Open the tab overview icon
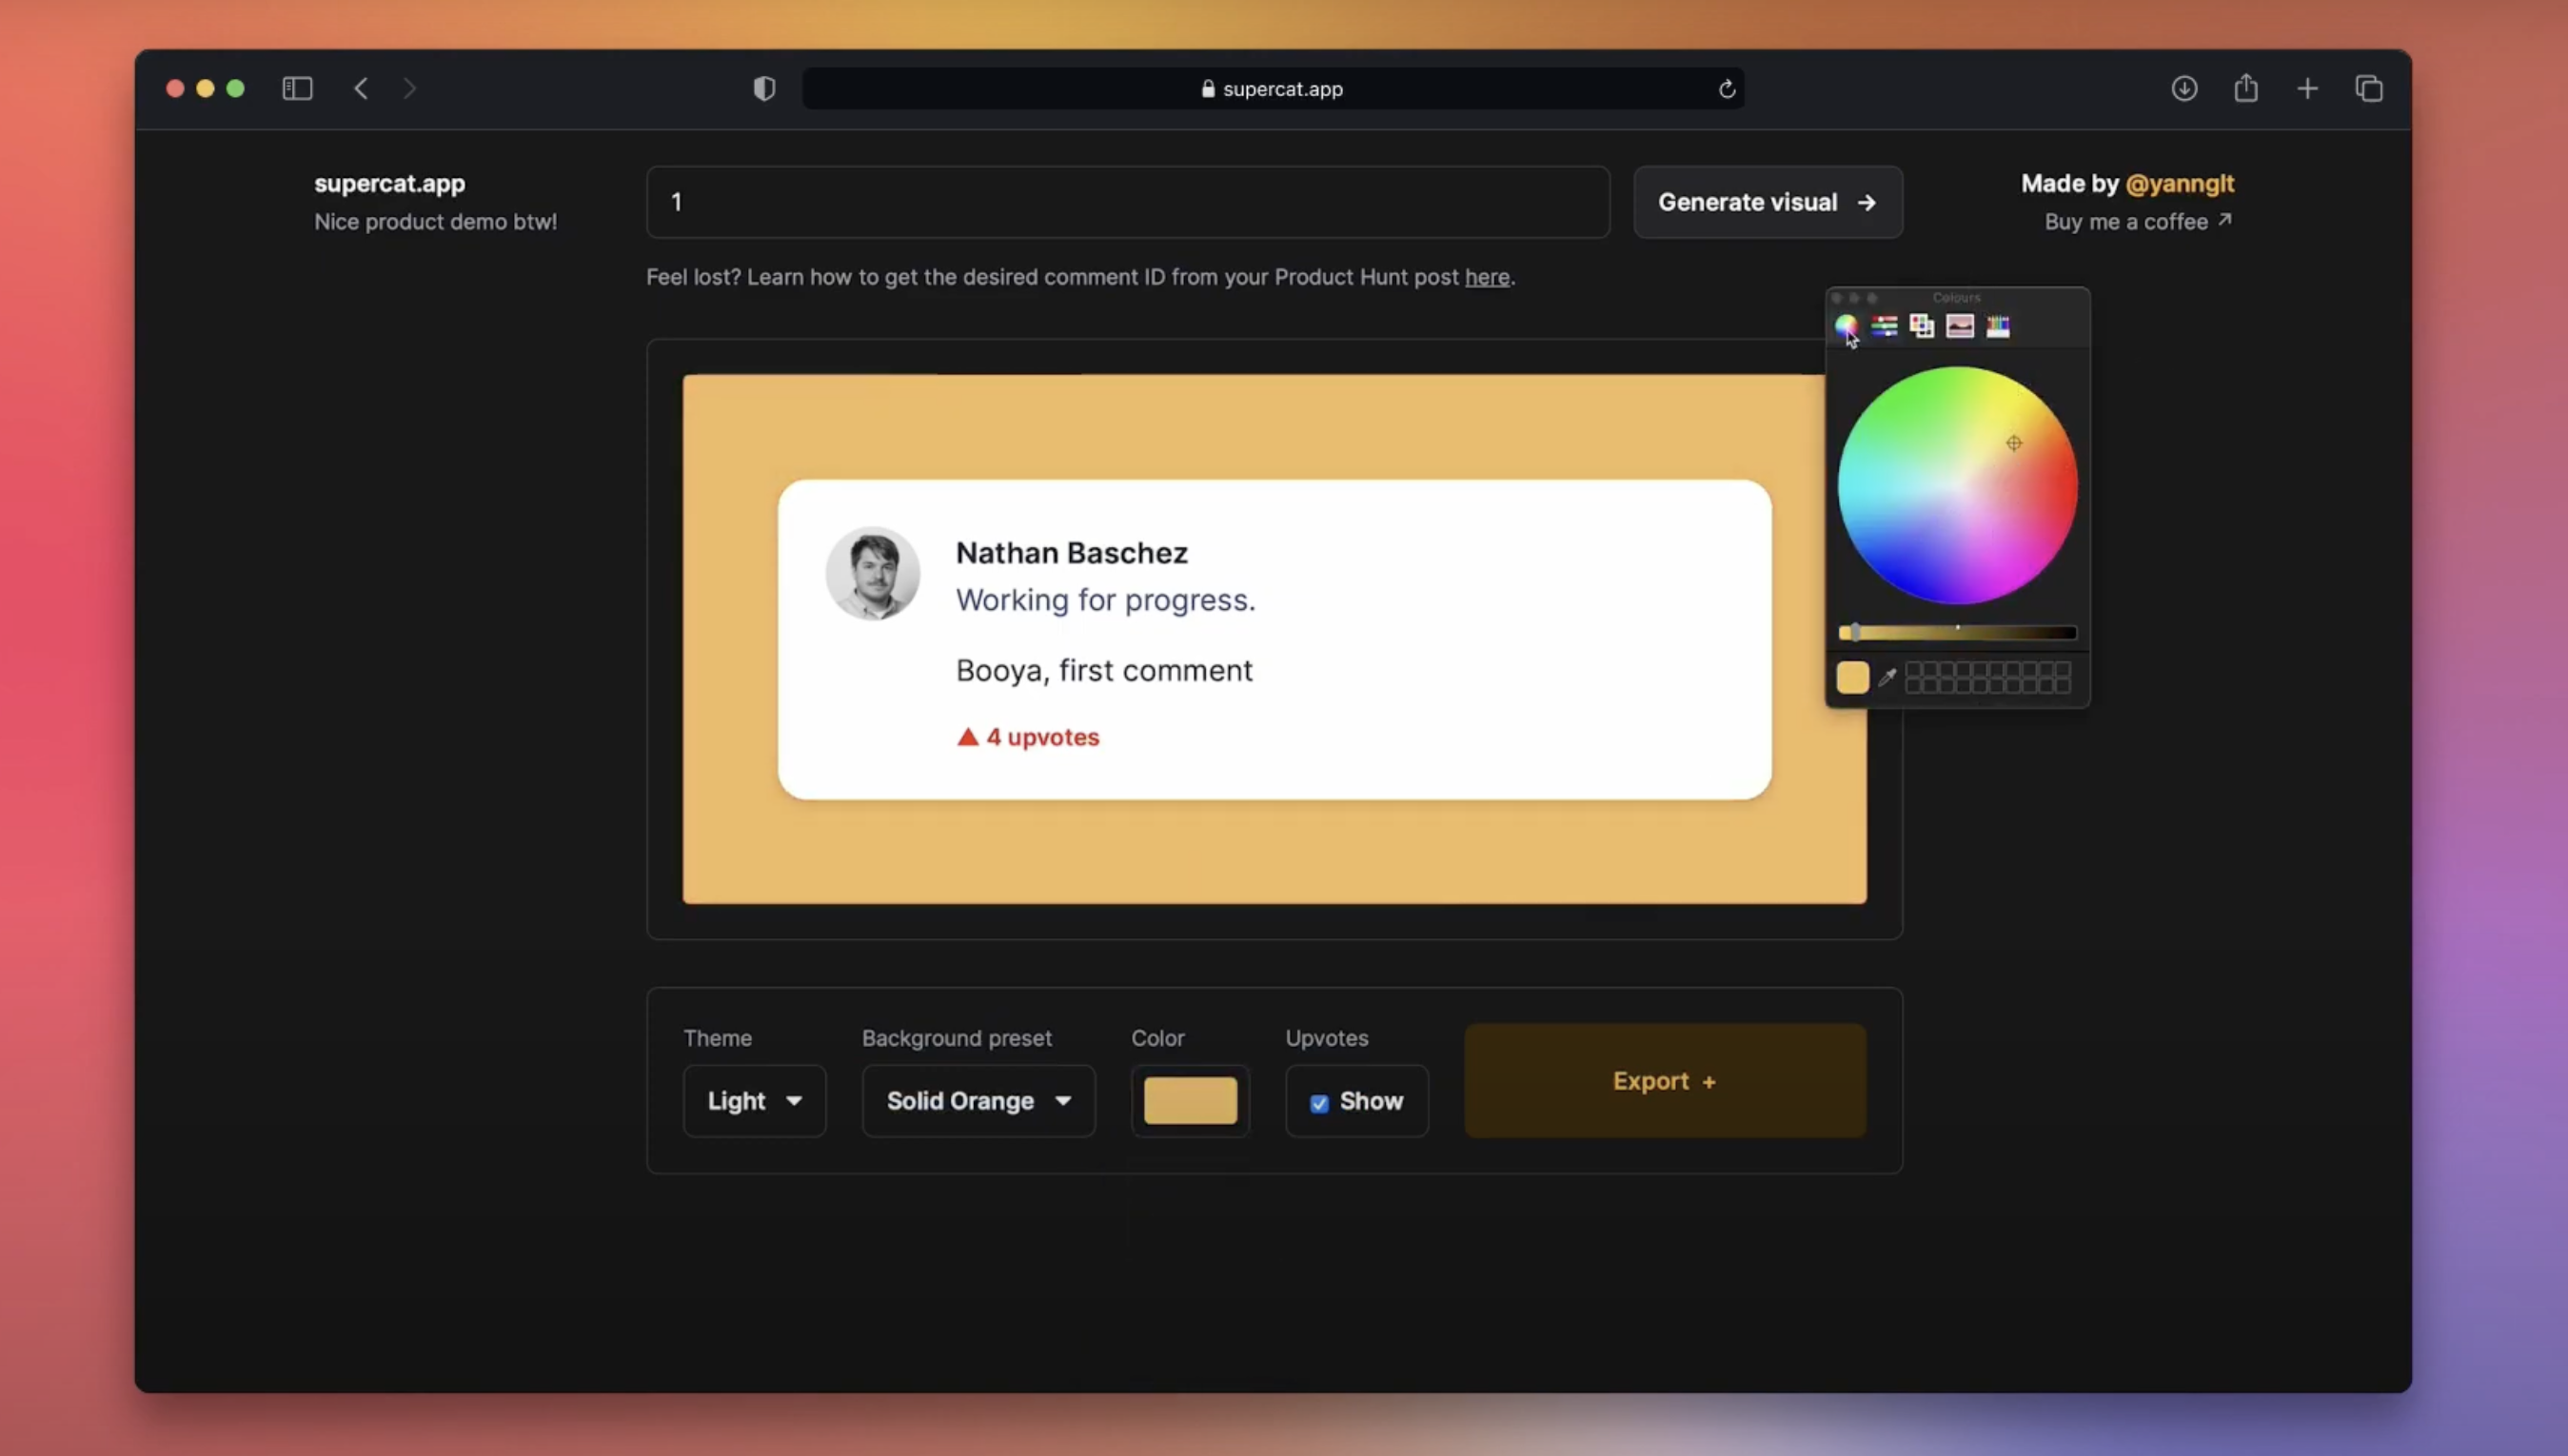The image size is (2568, 1456). [x=2369, y=89]
